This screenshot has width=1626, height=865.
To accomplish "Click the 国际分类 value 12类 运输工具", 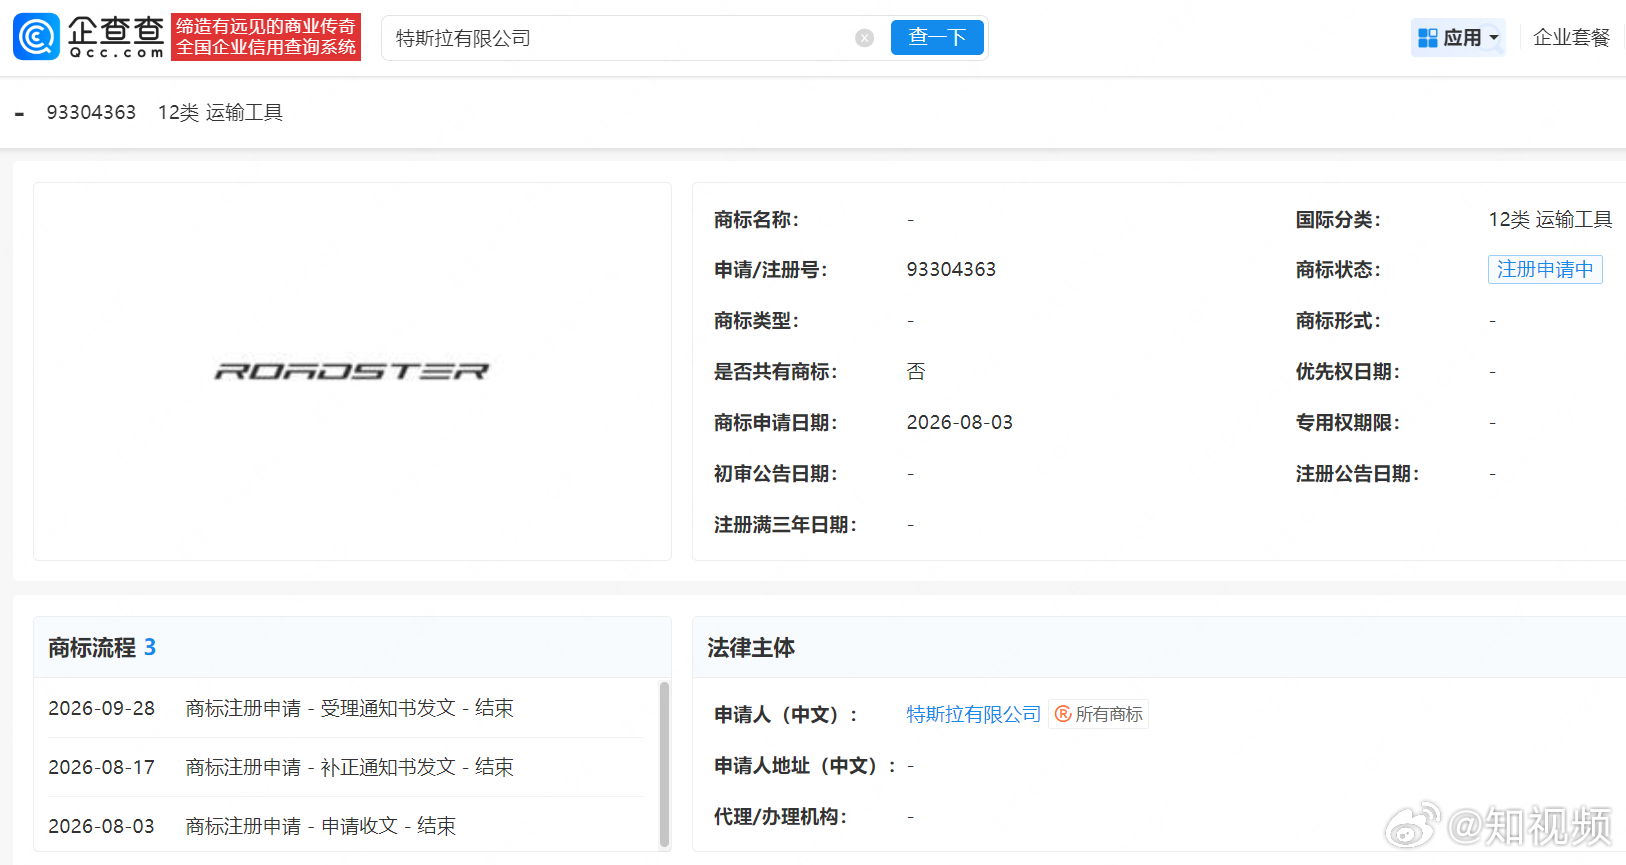I will point(1550,219).
